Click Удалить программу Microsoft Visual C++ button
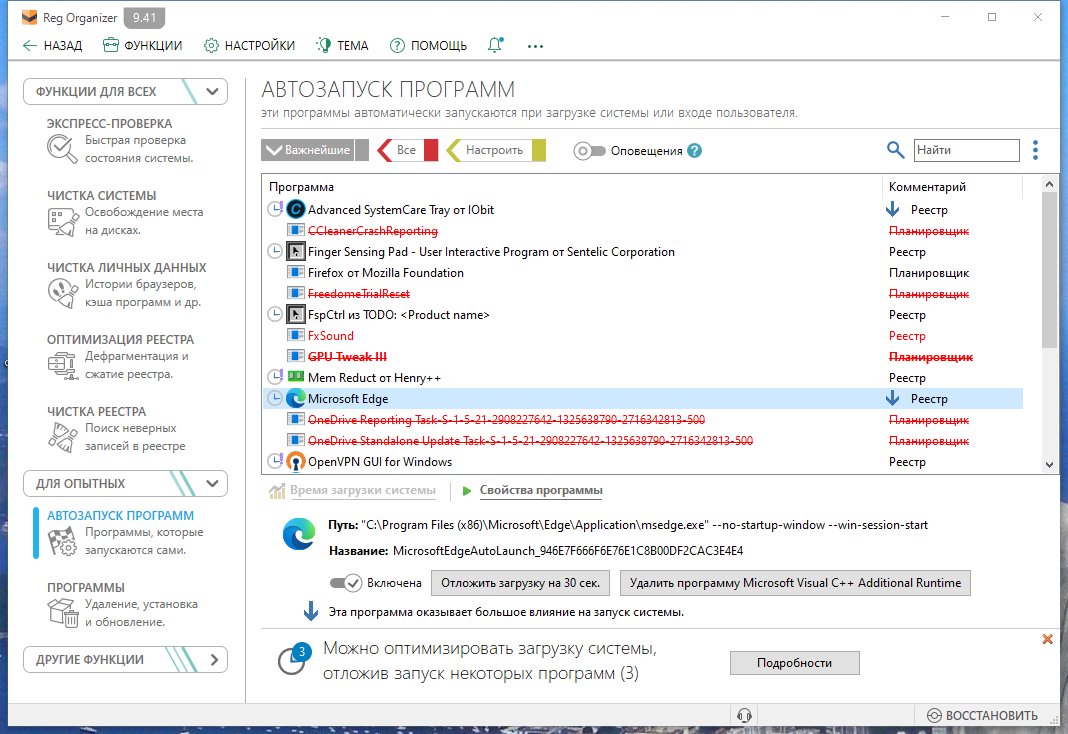1068x734 pixels. coord(795,583)
